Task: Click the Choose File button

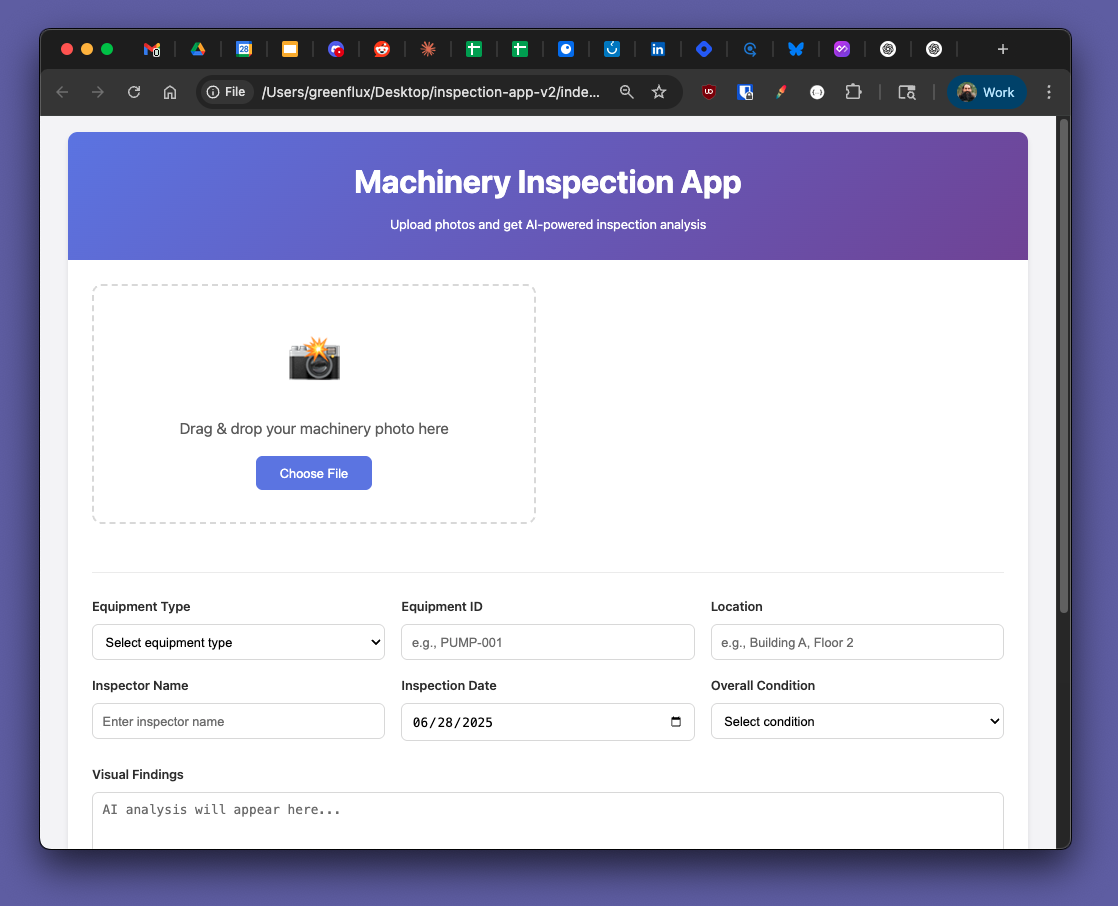Action: tap(314, 473)
